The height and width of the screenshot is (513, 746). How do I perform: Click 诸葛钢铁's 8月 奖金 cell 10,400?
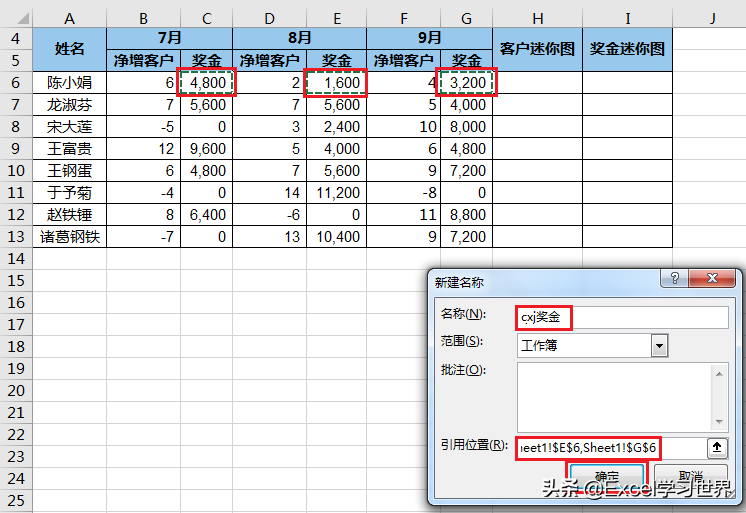point(336,237)
